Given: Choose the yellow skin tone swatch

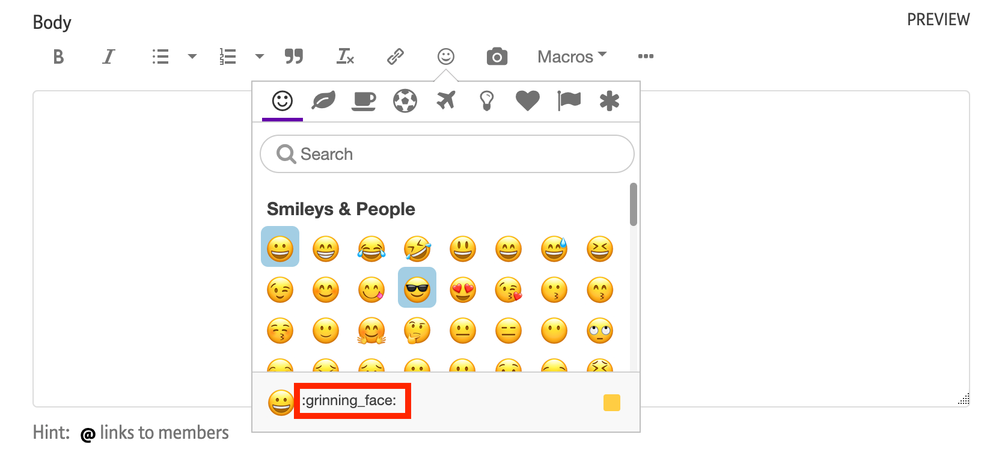Looking at the screenshot, I should (x=612, y=403).
